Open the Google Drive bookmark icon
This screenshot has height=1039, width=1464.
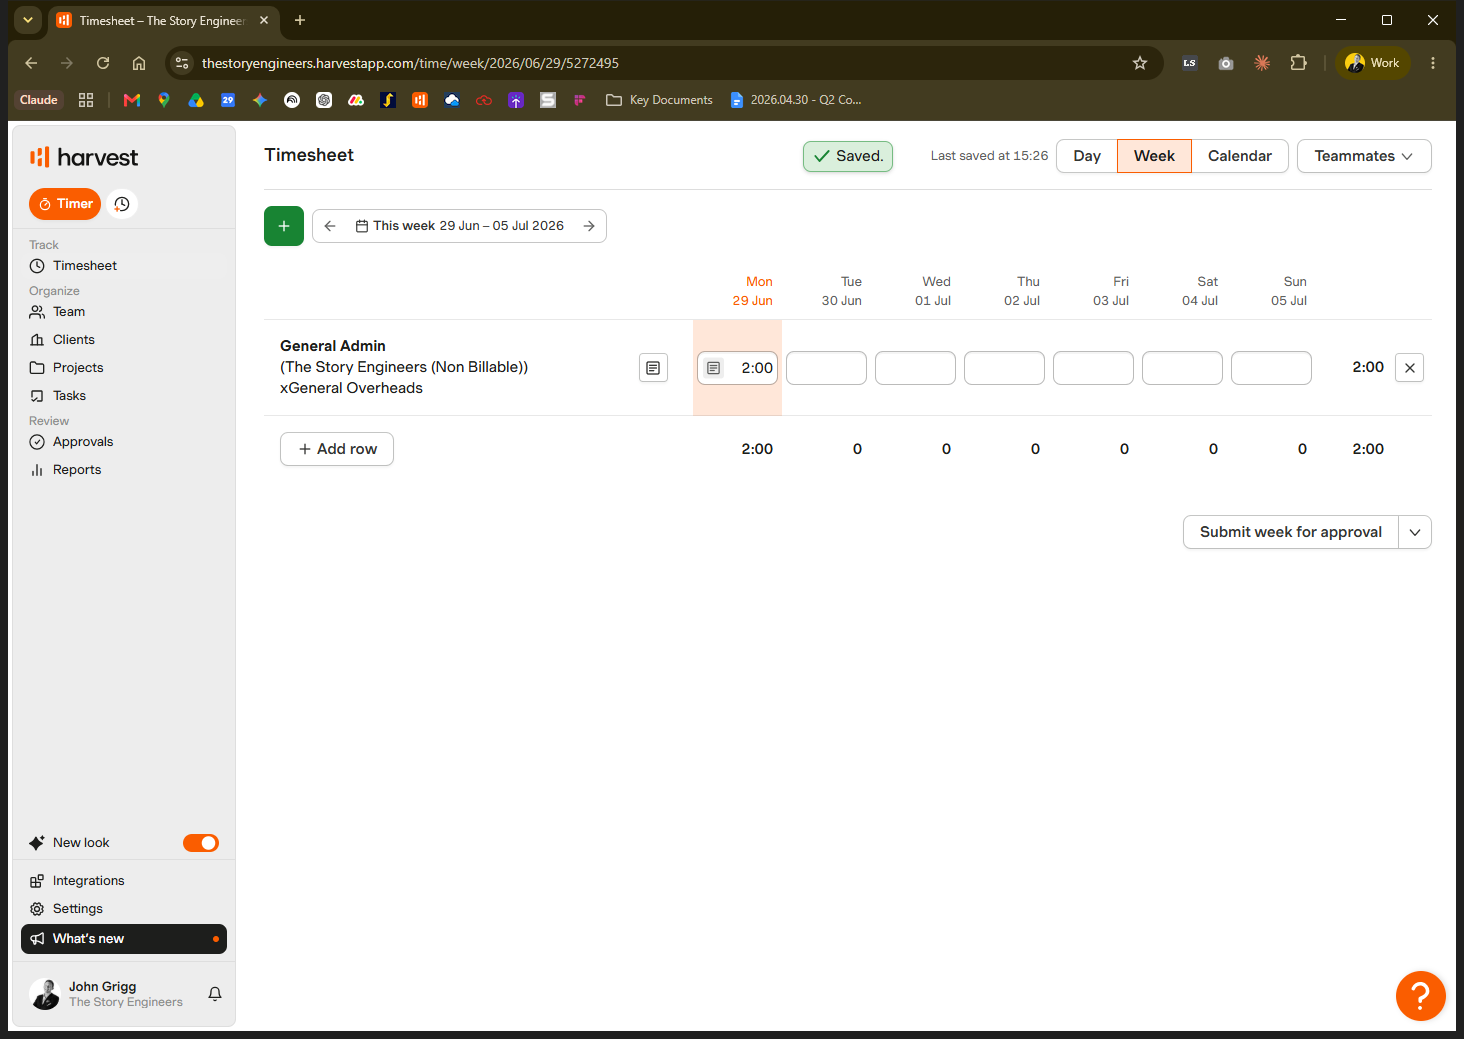(196, 100)
